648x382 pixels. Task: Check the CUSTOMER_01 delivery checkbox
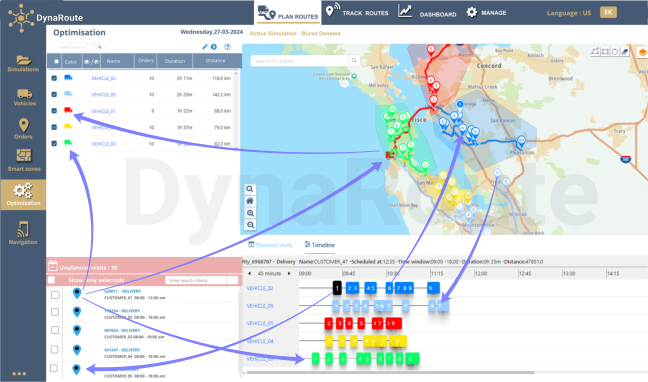click(55, 295)
